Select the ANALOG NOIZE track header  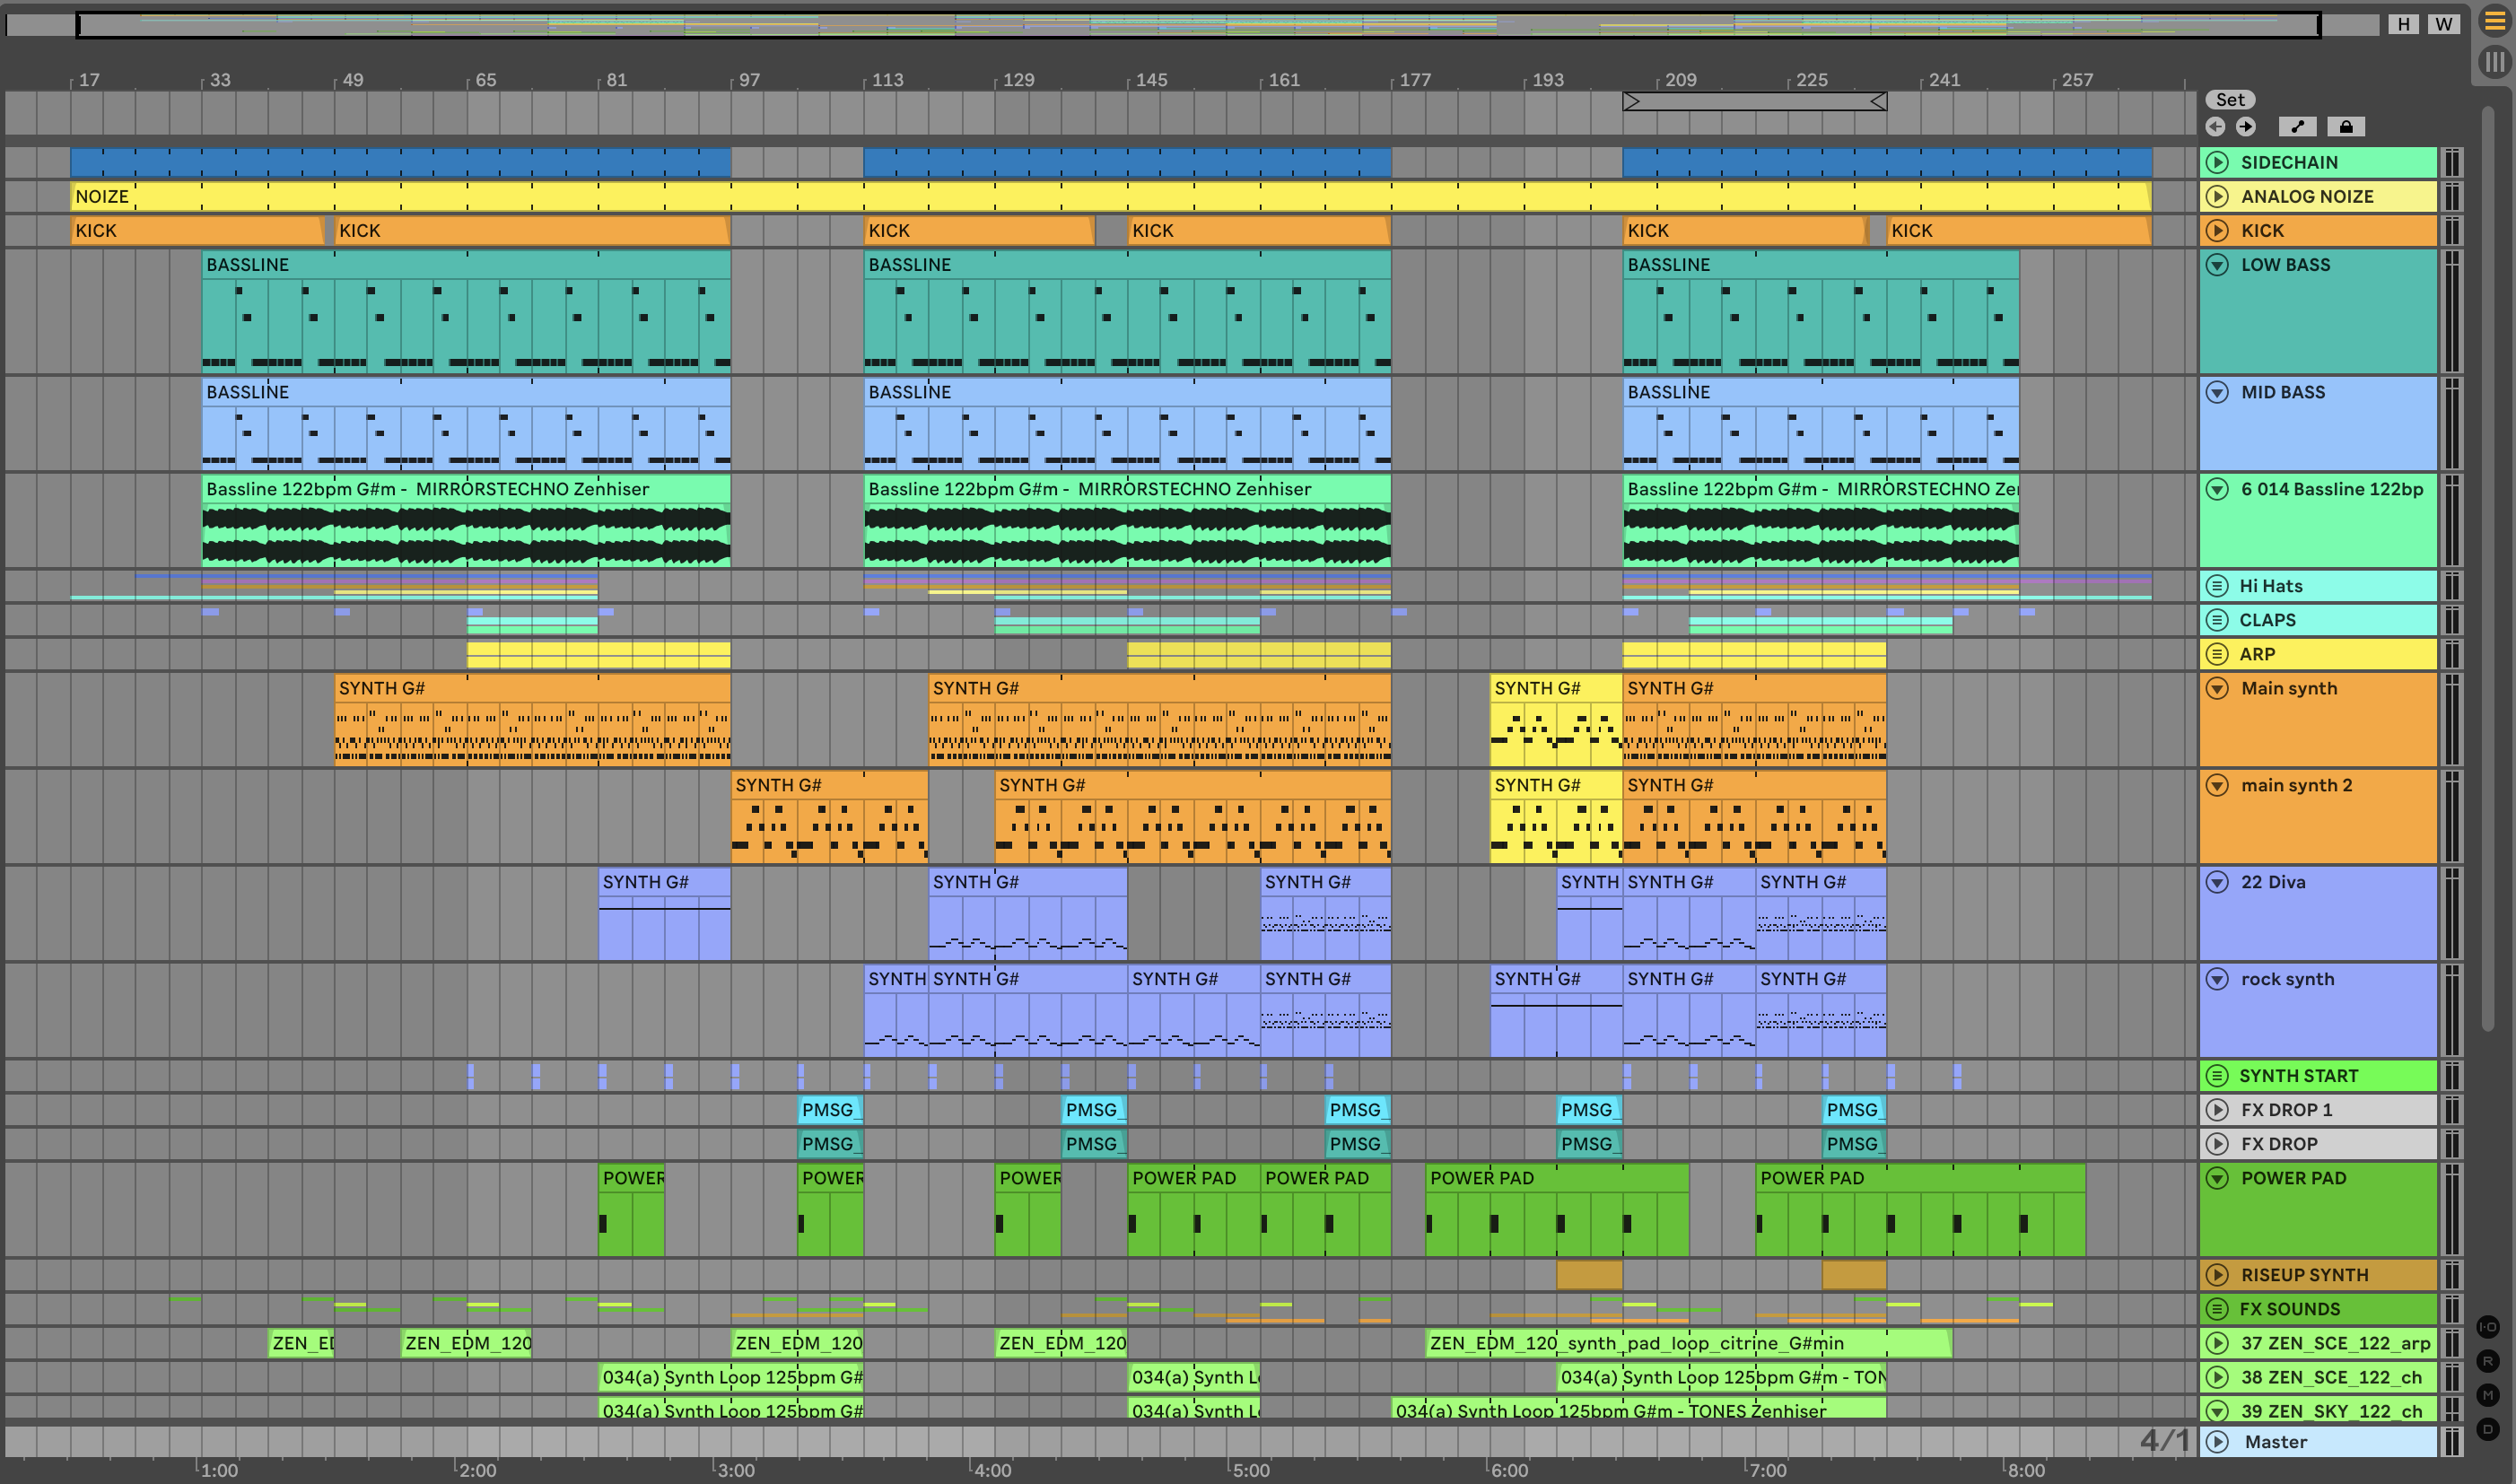[2330, 196]
